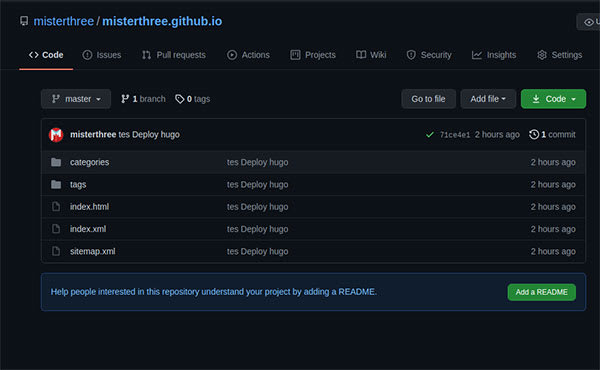
Task: Open the sitemap.xml file
Action: point(93,251)
